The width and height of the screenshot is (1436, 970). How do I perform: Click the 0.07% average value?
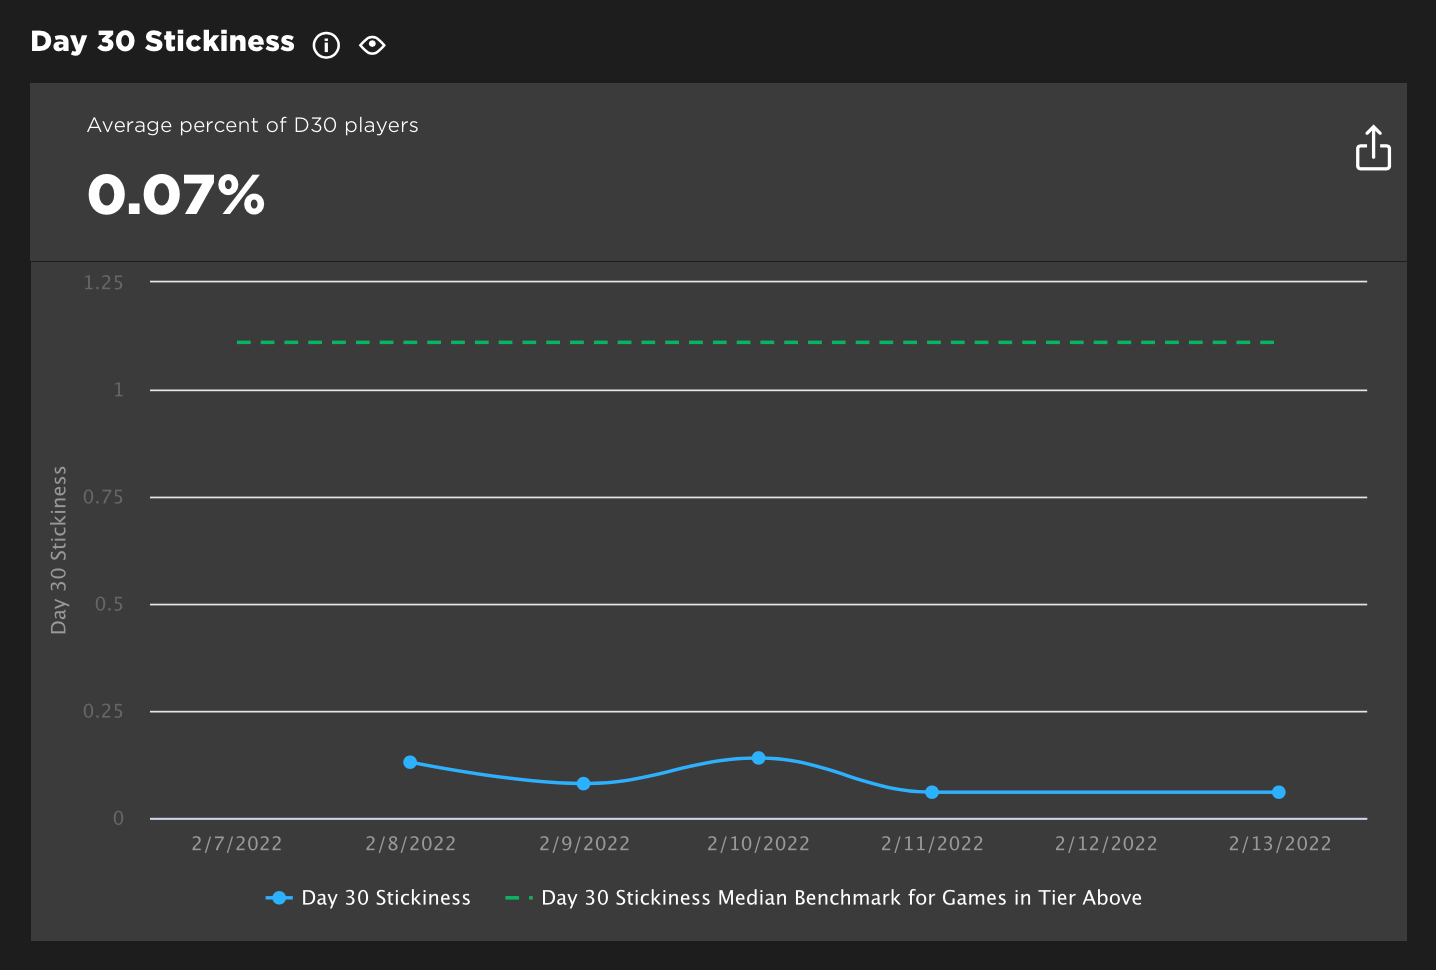tap(176, 195)
